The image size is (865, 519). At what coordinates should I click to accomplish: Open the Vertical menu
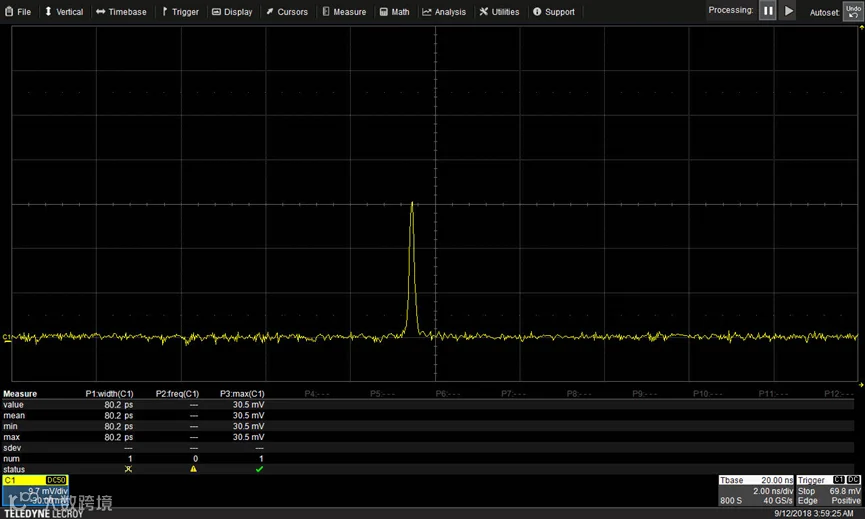(64, 12)
